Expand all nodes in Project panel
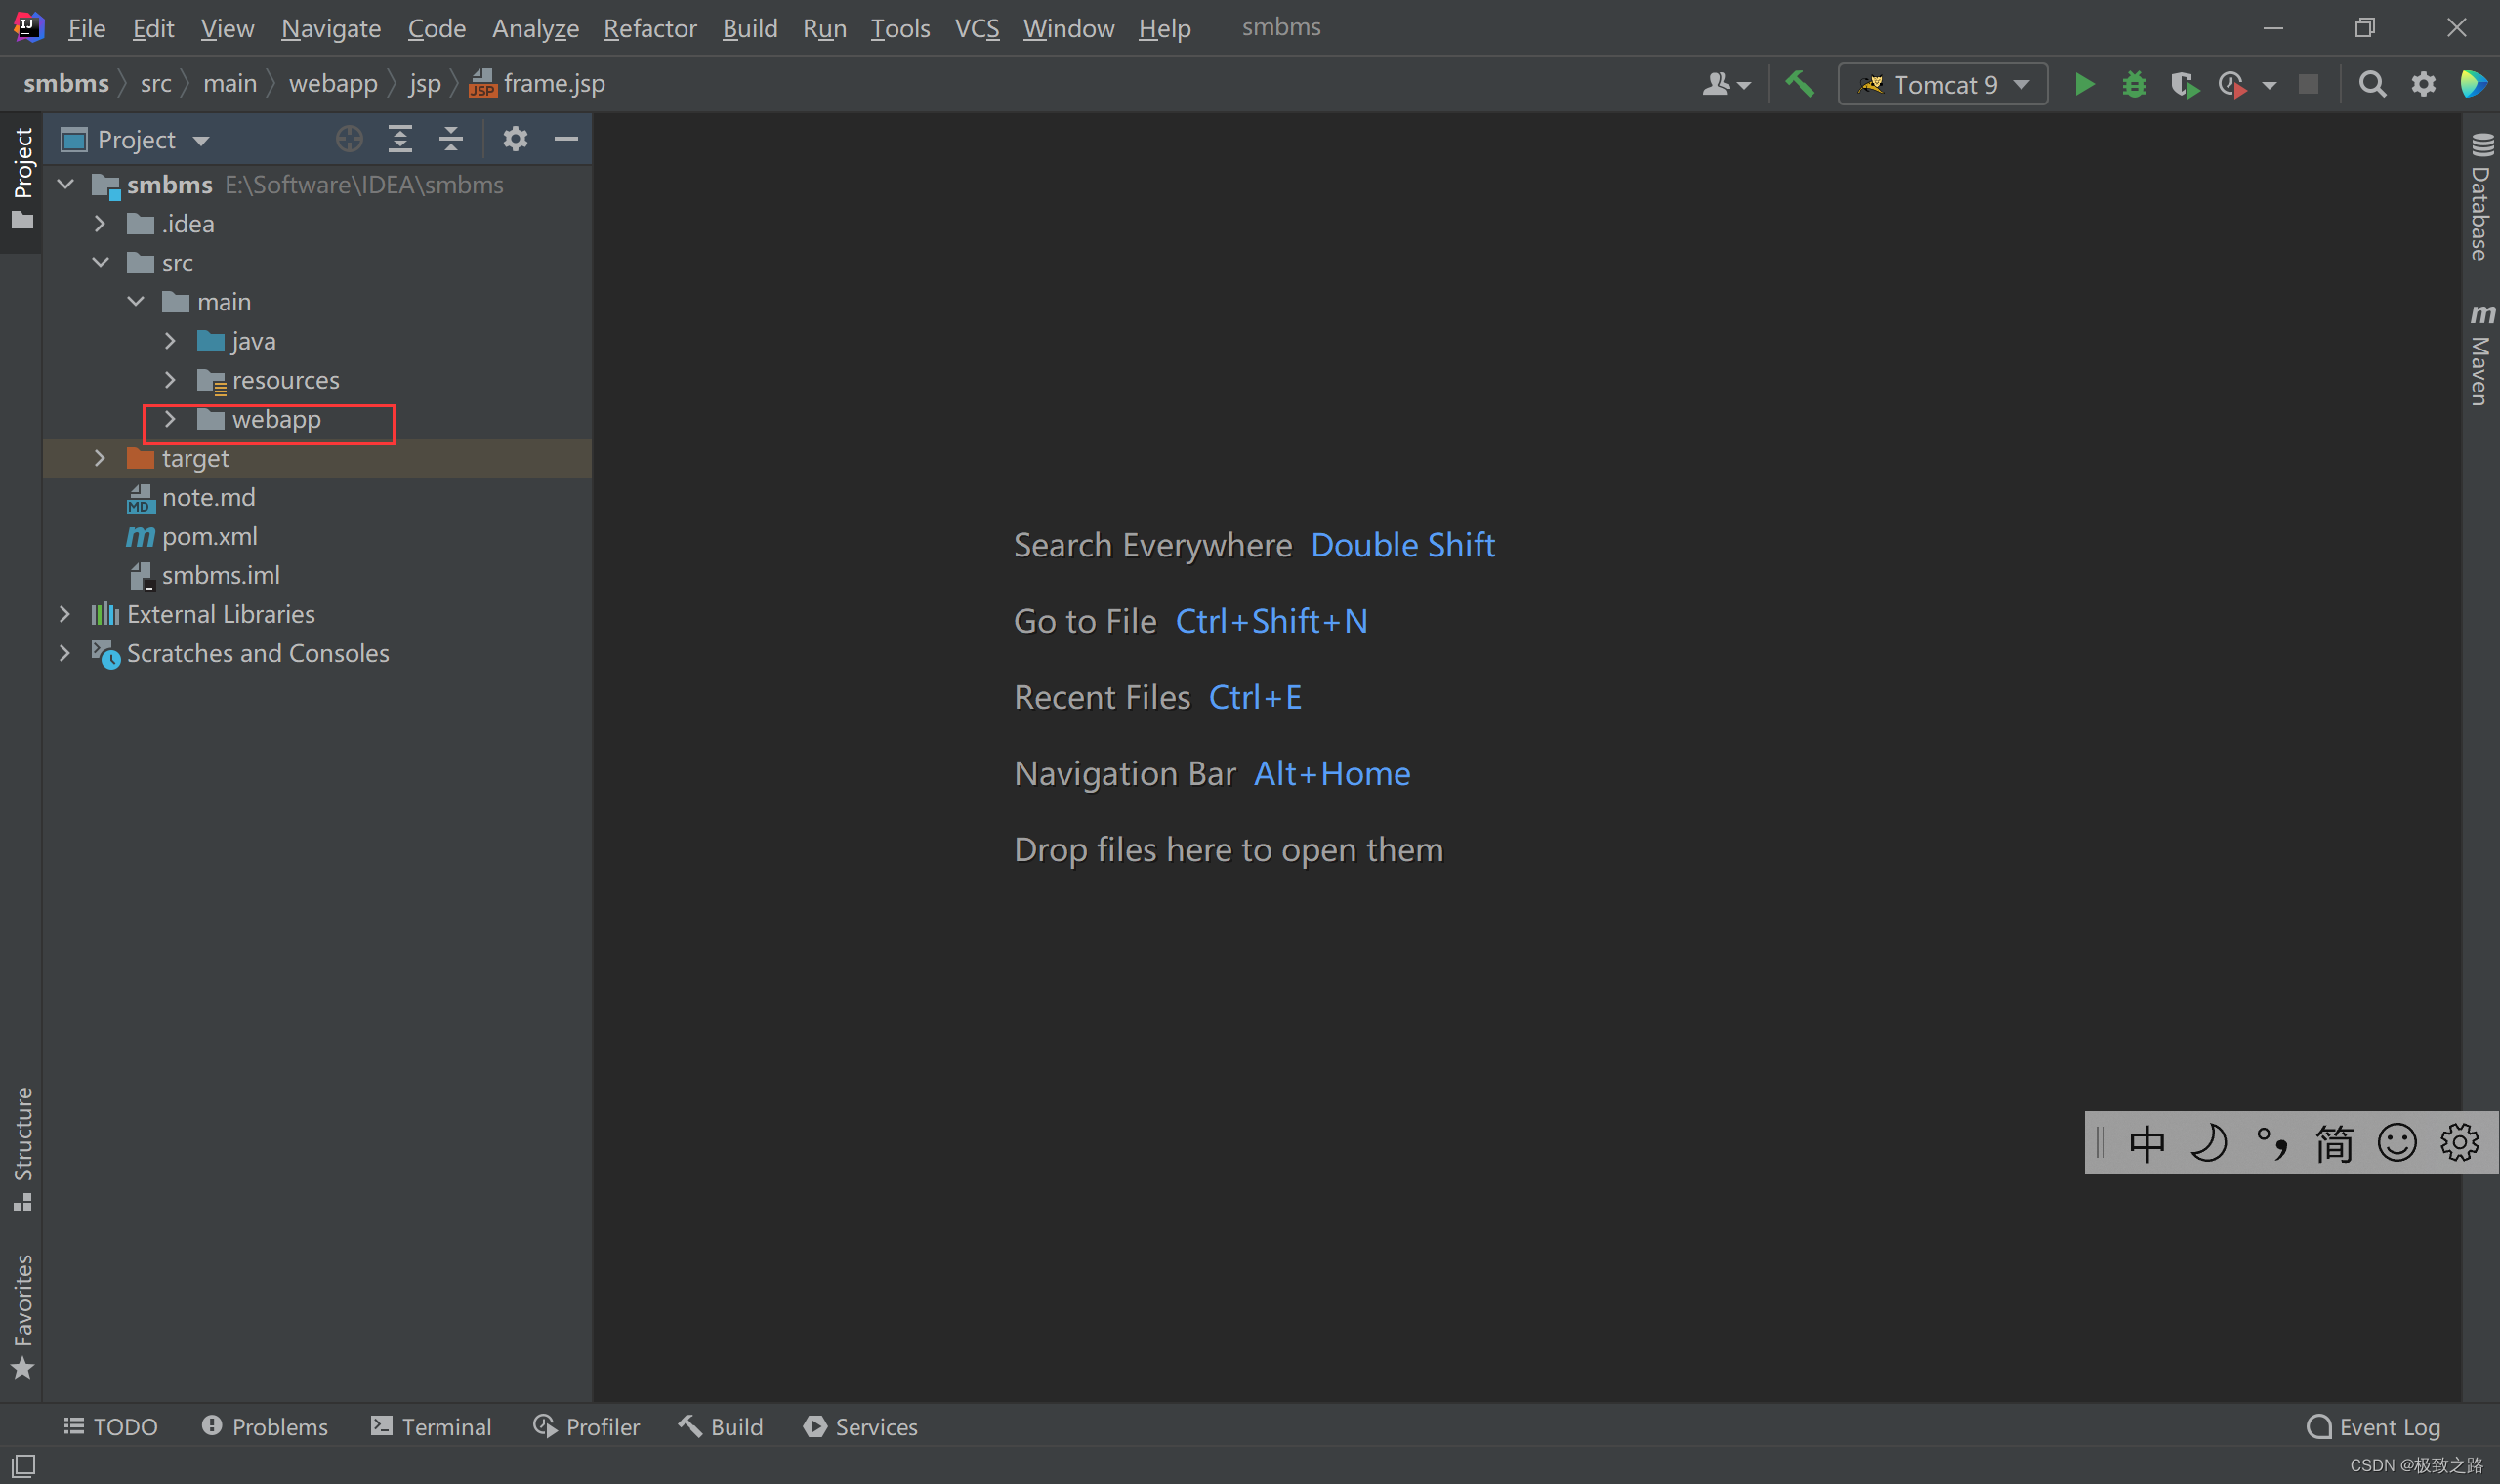The height and width of the screenshot is (1484, 2500). tap(400, 139)
